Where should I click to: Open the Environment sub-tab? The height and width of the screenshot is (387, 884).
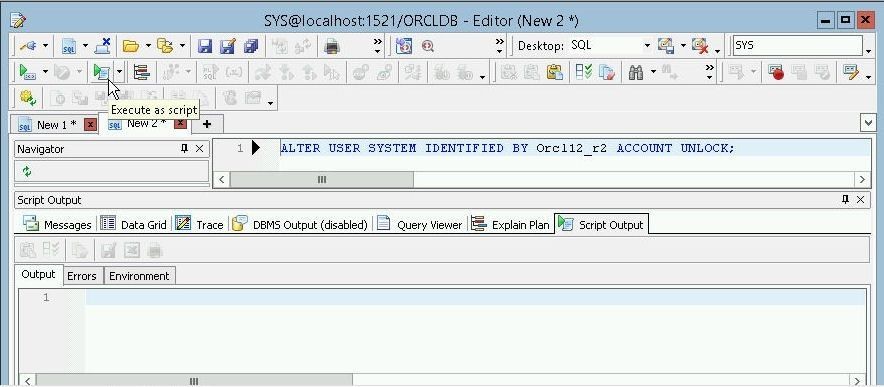(139, 276)
